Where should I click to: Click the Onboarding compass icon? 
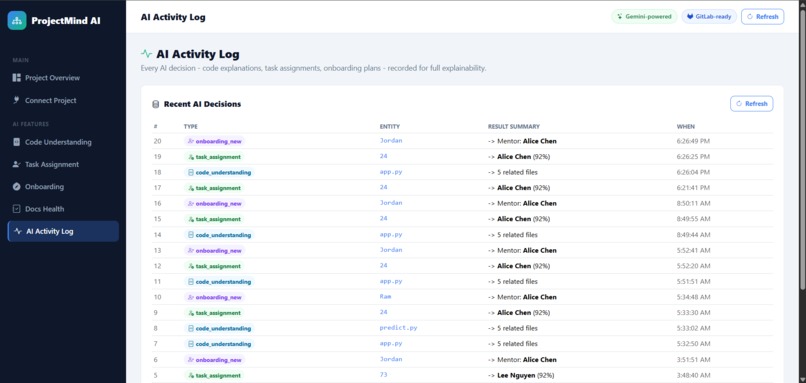point(16,187)
